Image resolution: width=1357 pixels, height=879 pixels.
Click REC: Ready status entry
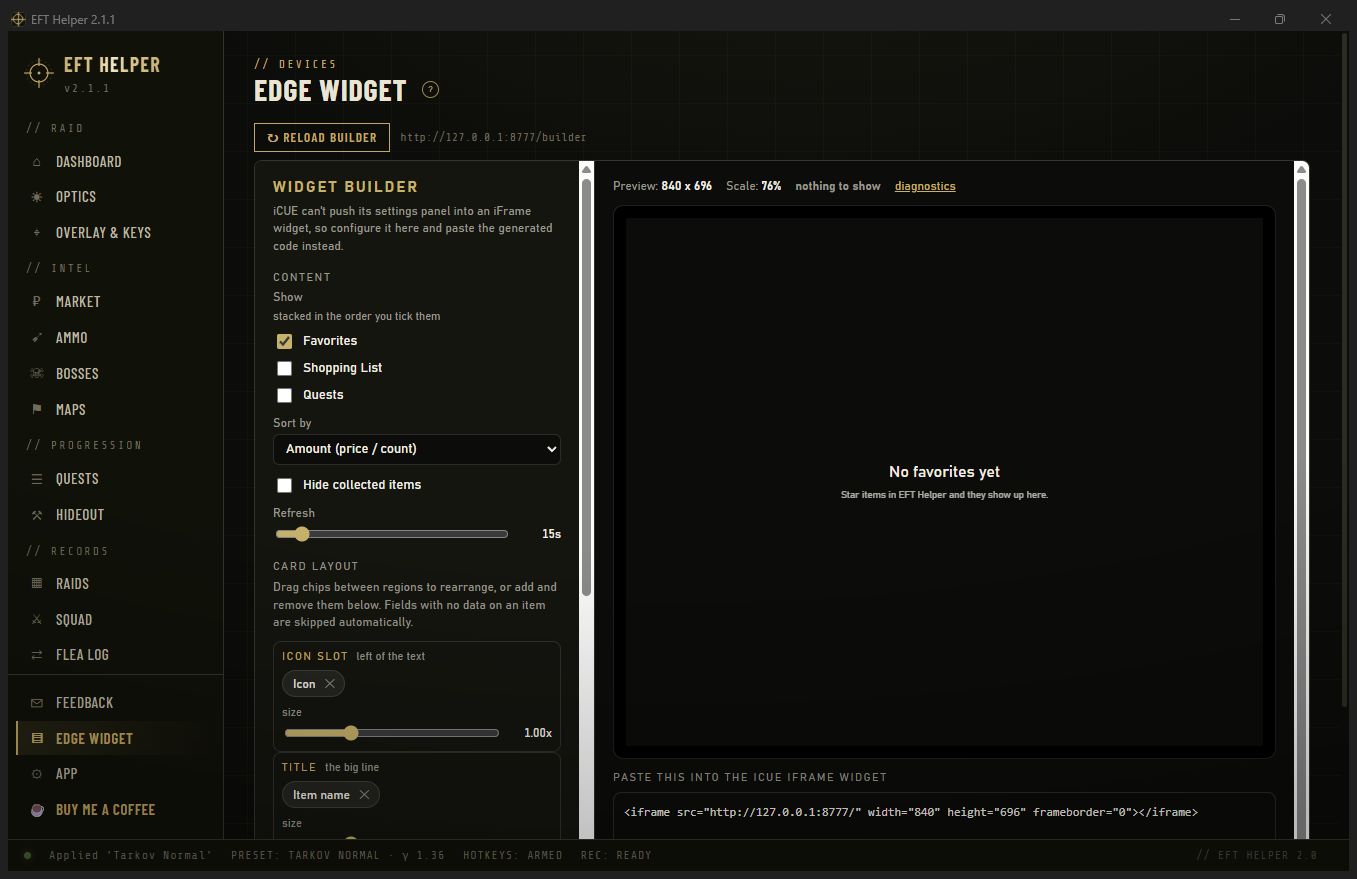(x=617, y=856)
